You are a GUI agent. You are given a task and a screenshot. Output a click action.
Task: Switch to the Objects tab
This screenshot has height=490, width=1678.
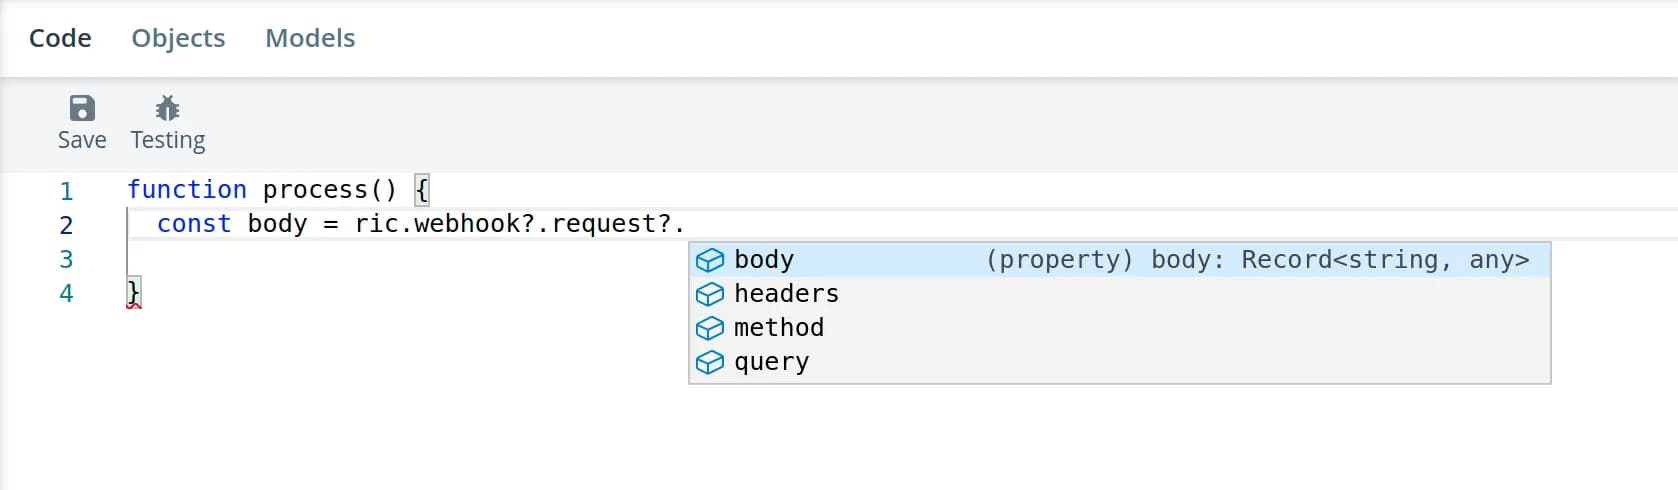point(178,38)
